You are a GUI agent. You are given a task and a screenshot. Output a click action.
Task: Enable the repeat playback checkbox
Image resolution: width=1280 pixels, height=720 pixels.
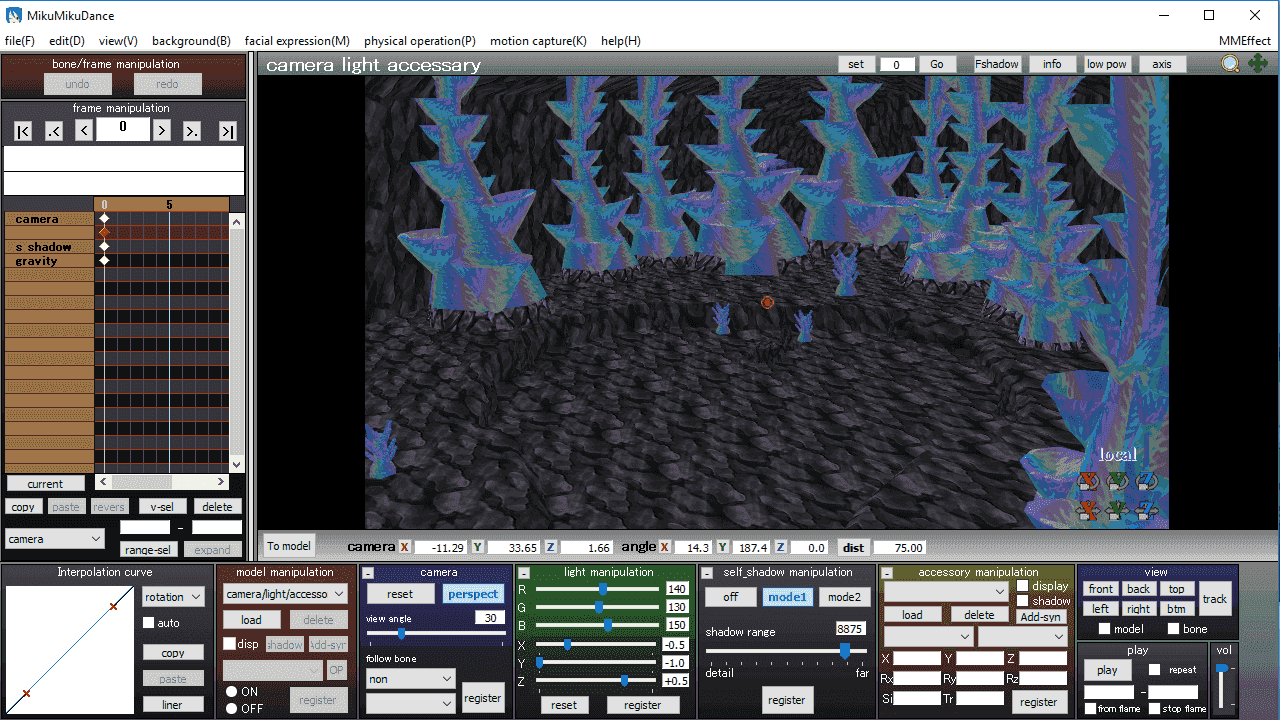coord(1155,670)
